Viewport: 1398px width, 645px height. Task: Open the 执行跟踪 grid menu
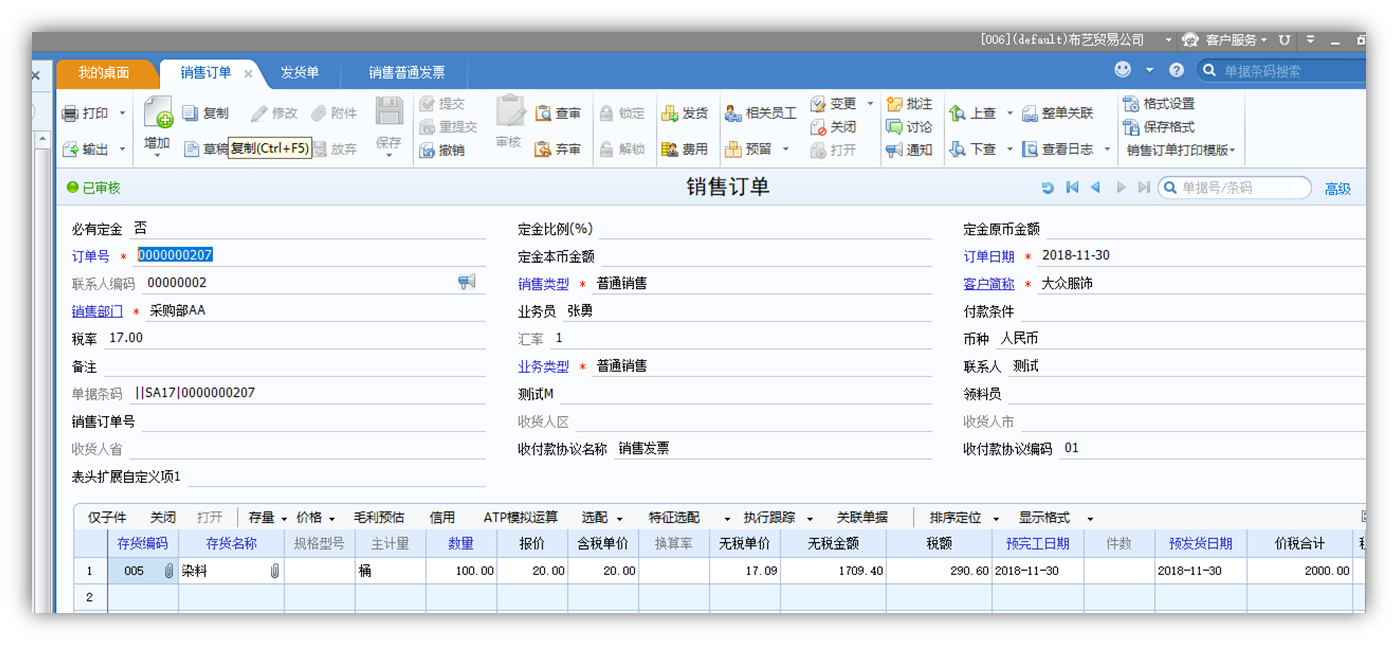[778, 518]
